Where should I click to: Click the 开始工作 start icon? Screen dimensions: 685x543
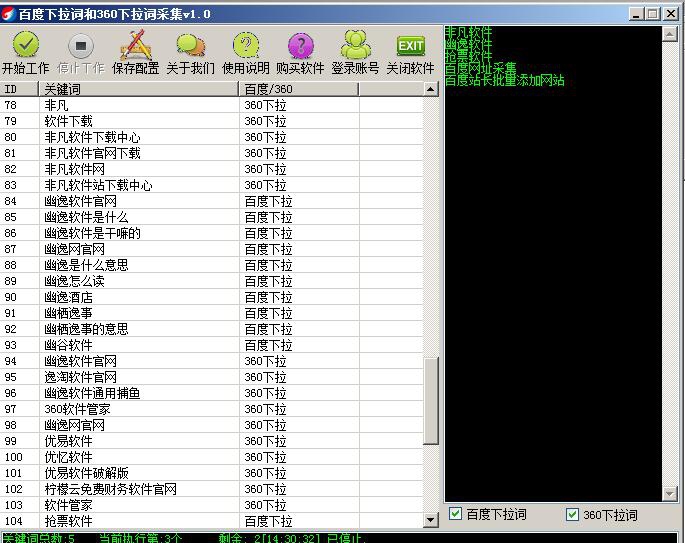pyautogui.click(x=25, y=45)
